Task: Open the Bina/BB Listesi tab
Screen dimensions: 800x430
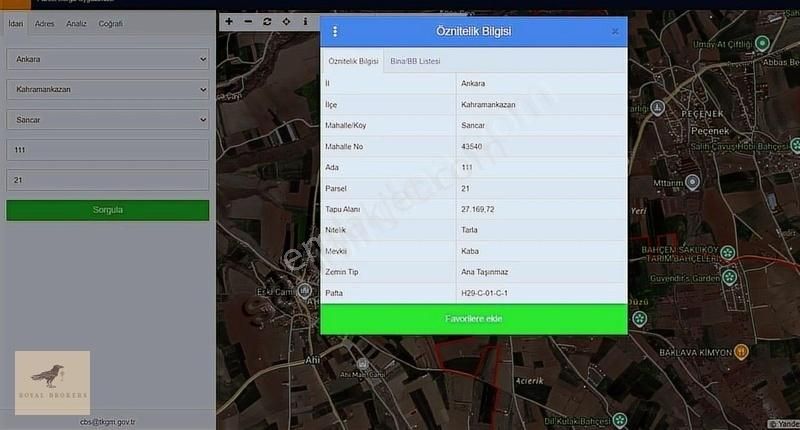Action: [x=415, y=61]
